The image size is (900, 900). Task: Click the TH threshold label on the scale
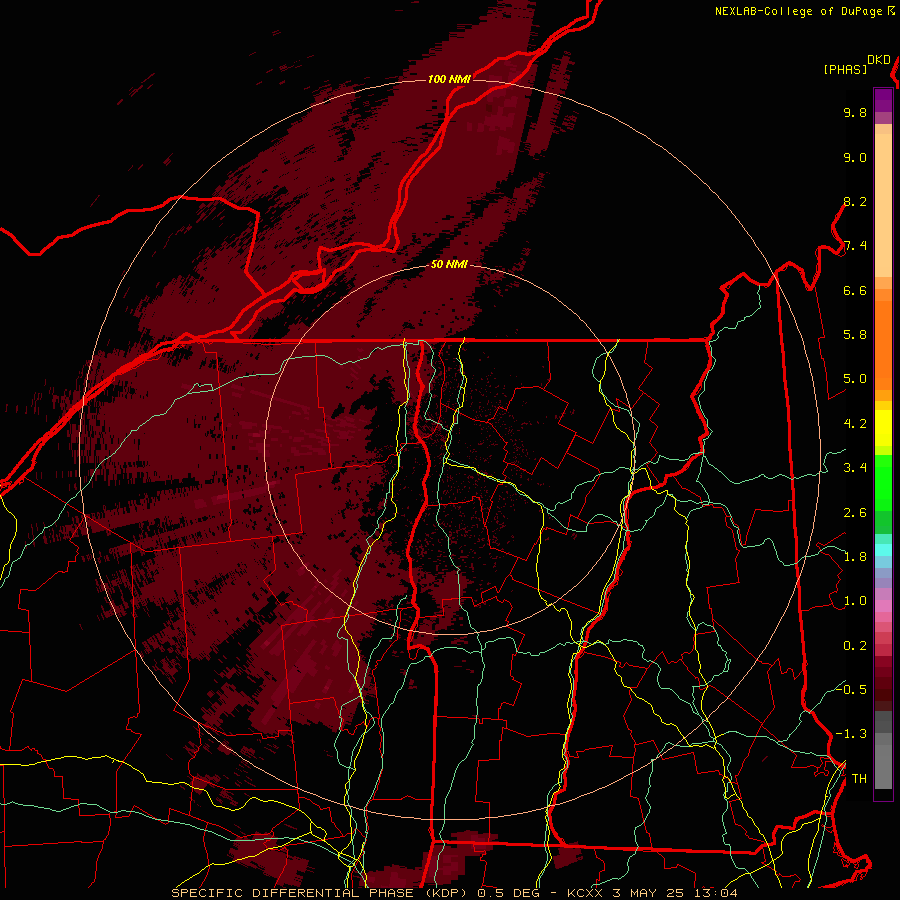pyautogui.click(x=859, y=779)
